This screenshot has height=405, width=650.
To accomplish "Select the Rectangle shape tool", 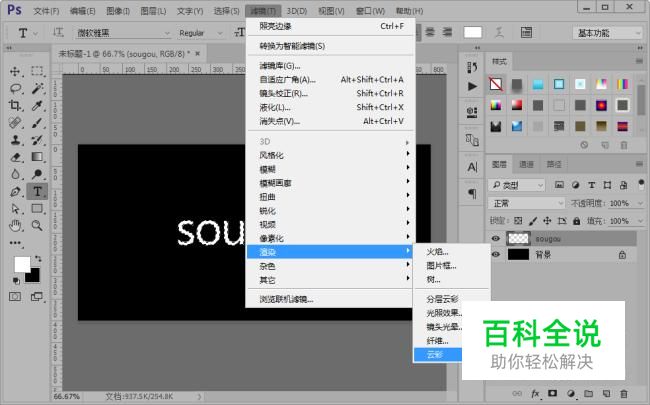I will [37, 209].
